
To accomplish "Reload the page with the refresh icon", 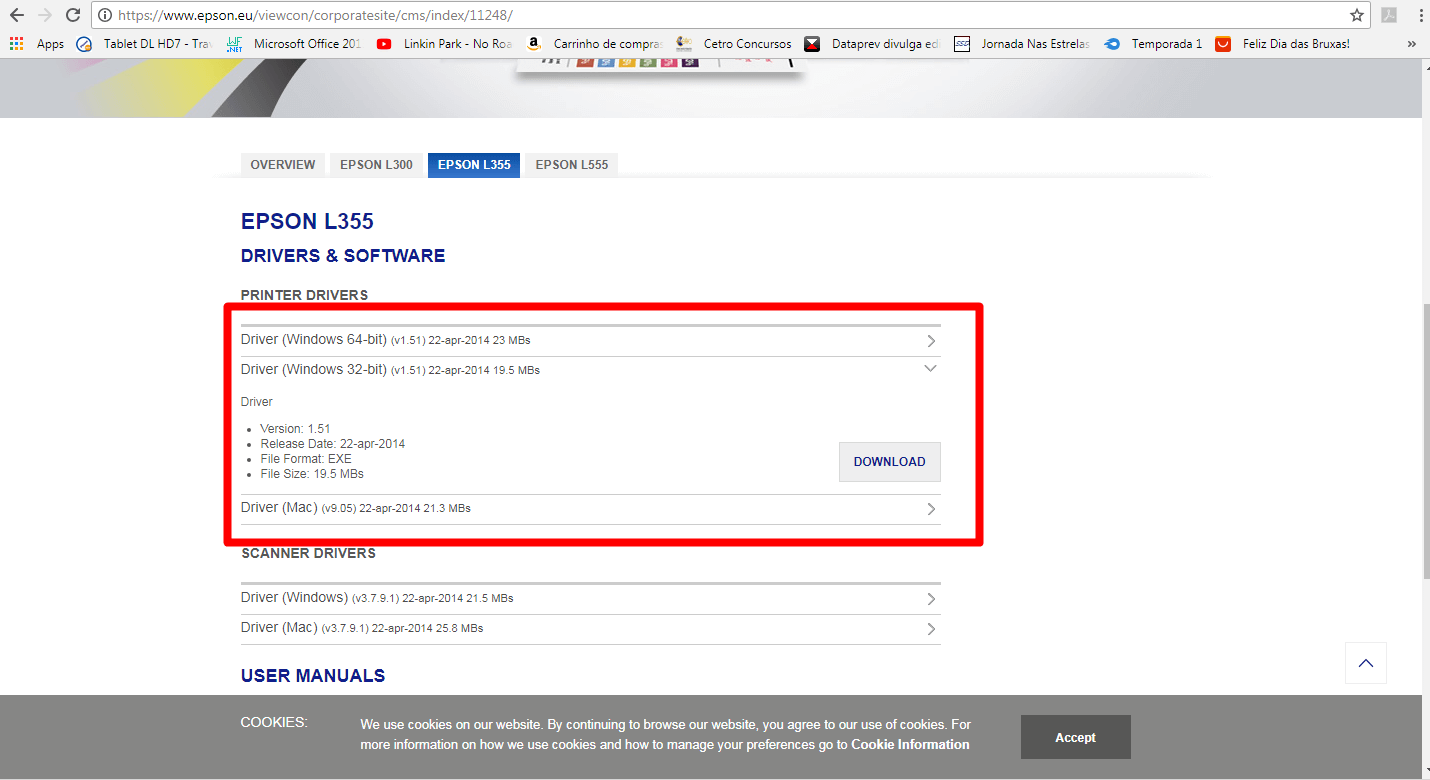I will pos(72,15).
